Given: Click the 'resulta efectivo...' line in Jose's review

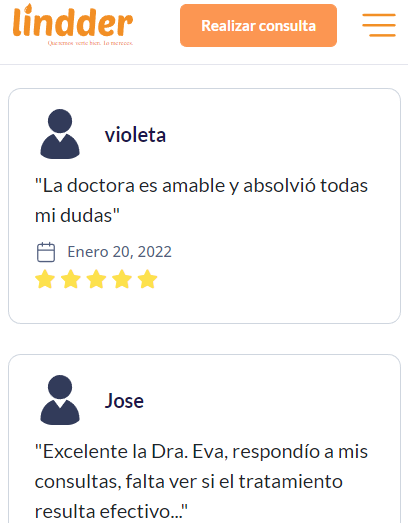Looking at the screenshot, I should coord(111,511).
